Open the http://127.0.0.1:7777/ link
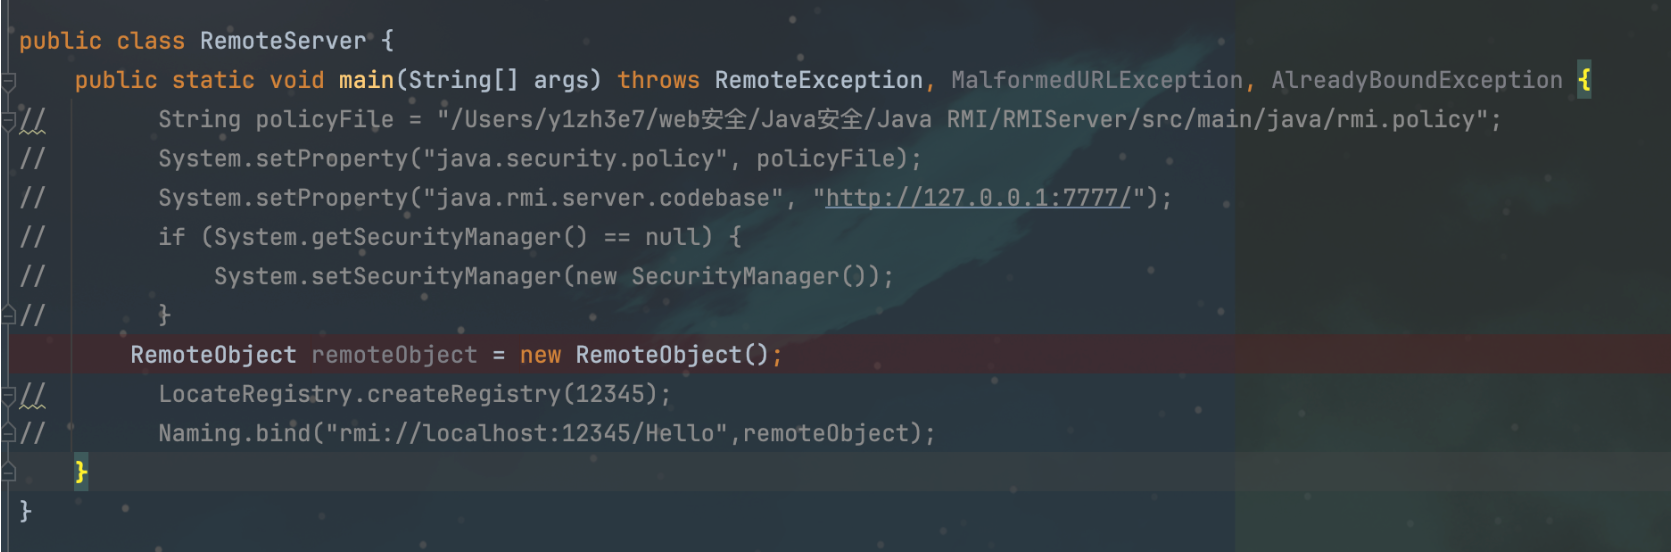 [977, 198]
